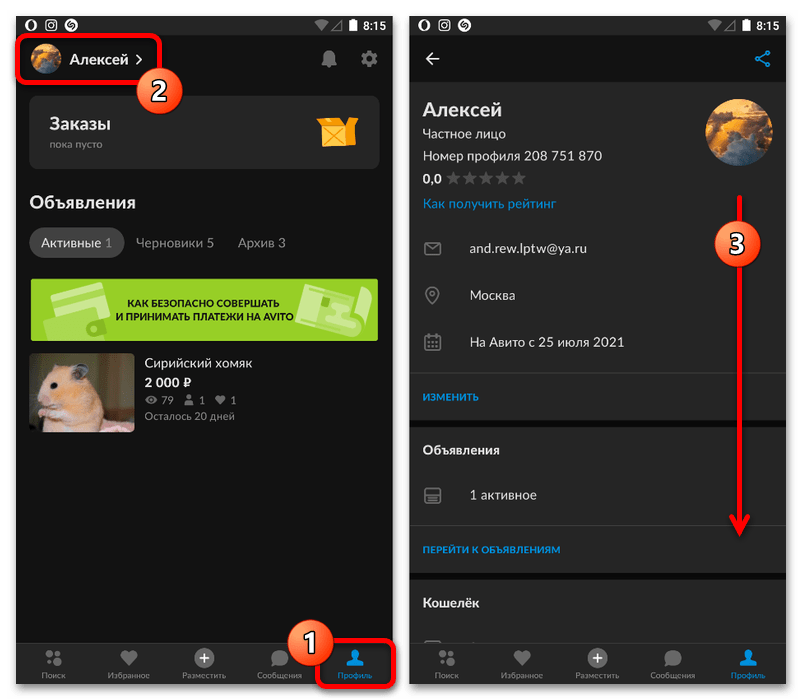Open the Сирийский хомяк listing thumbnail
This screenshot has height=700, width=802.
[82, 392]
